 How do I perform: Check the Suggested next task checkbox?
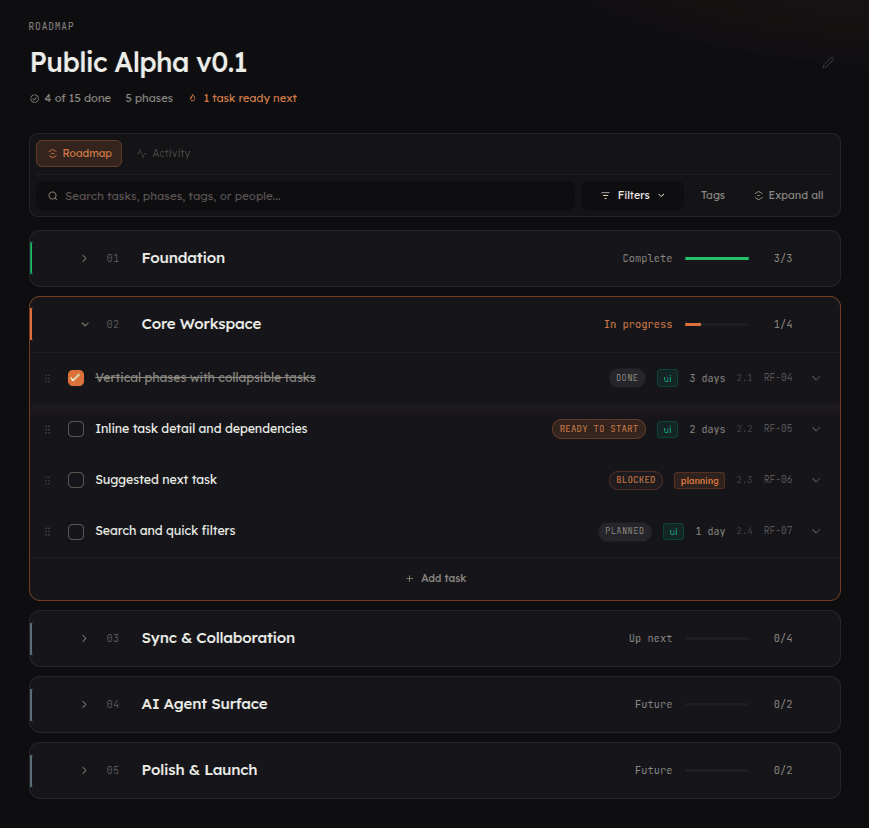pos(76,480)
